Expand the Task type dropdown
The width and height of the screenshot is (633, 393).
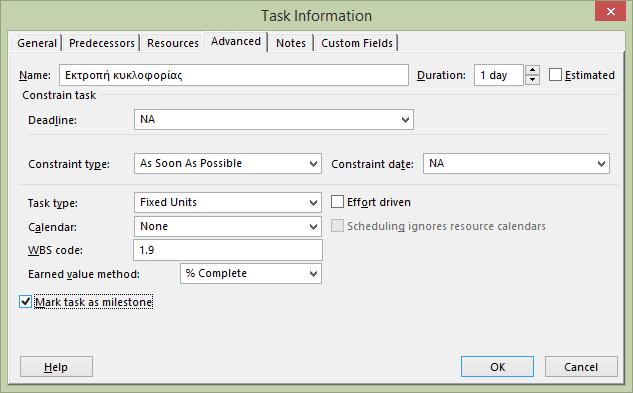point(313,202)
